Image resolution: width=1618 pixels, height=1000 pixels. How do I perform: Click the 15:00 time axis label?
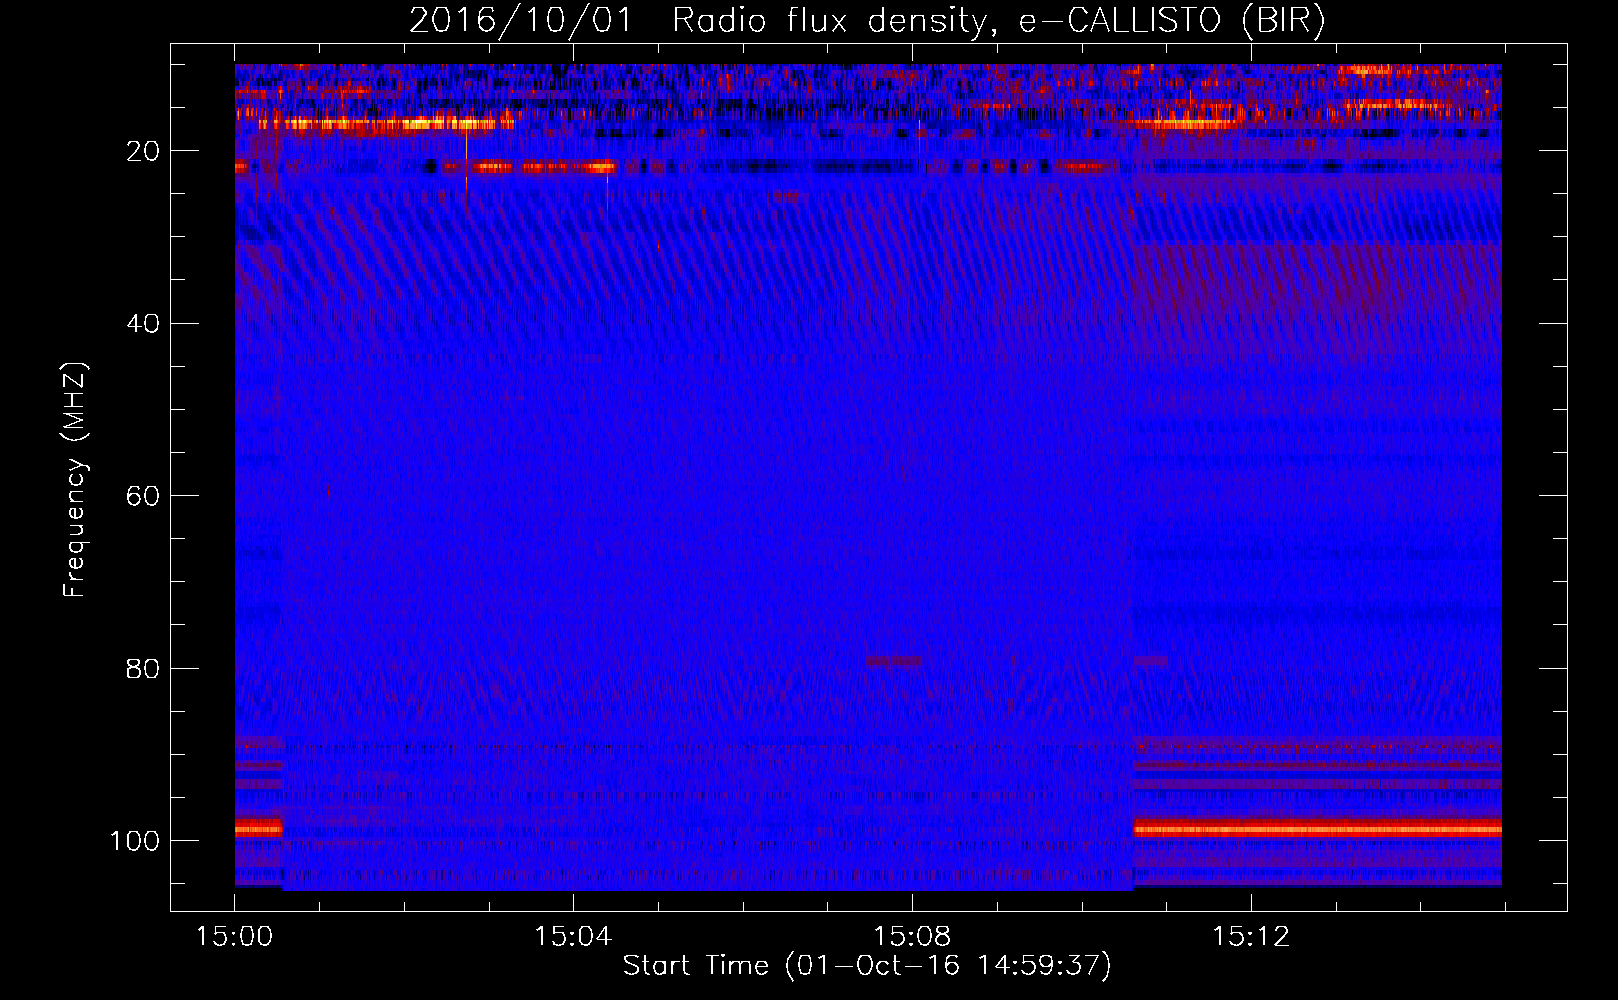point(234,937)
